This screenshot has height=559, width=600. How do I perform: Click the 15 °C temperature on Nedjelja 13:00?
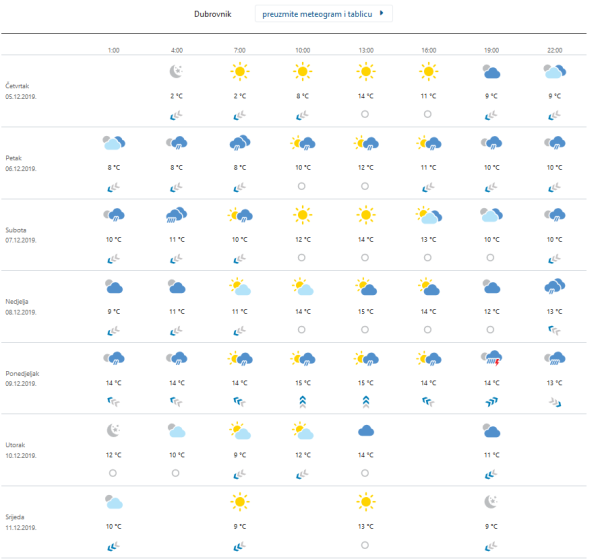(x=365, y=312)
